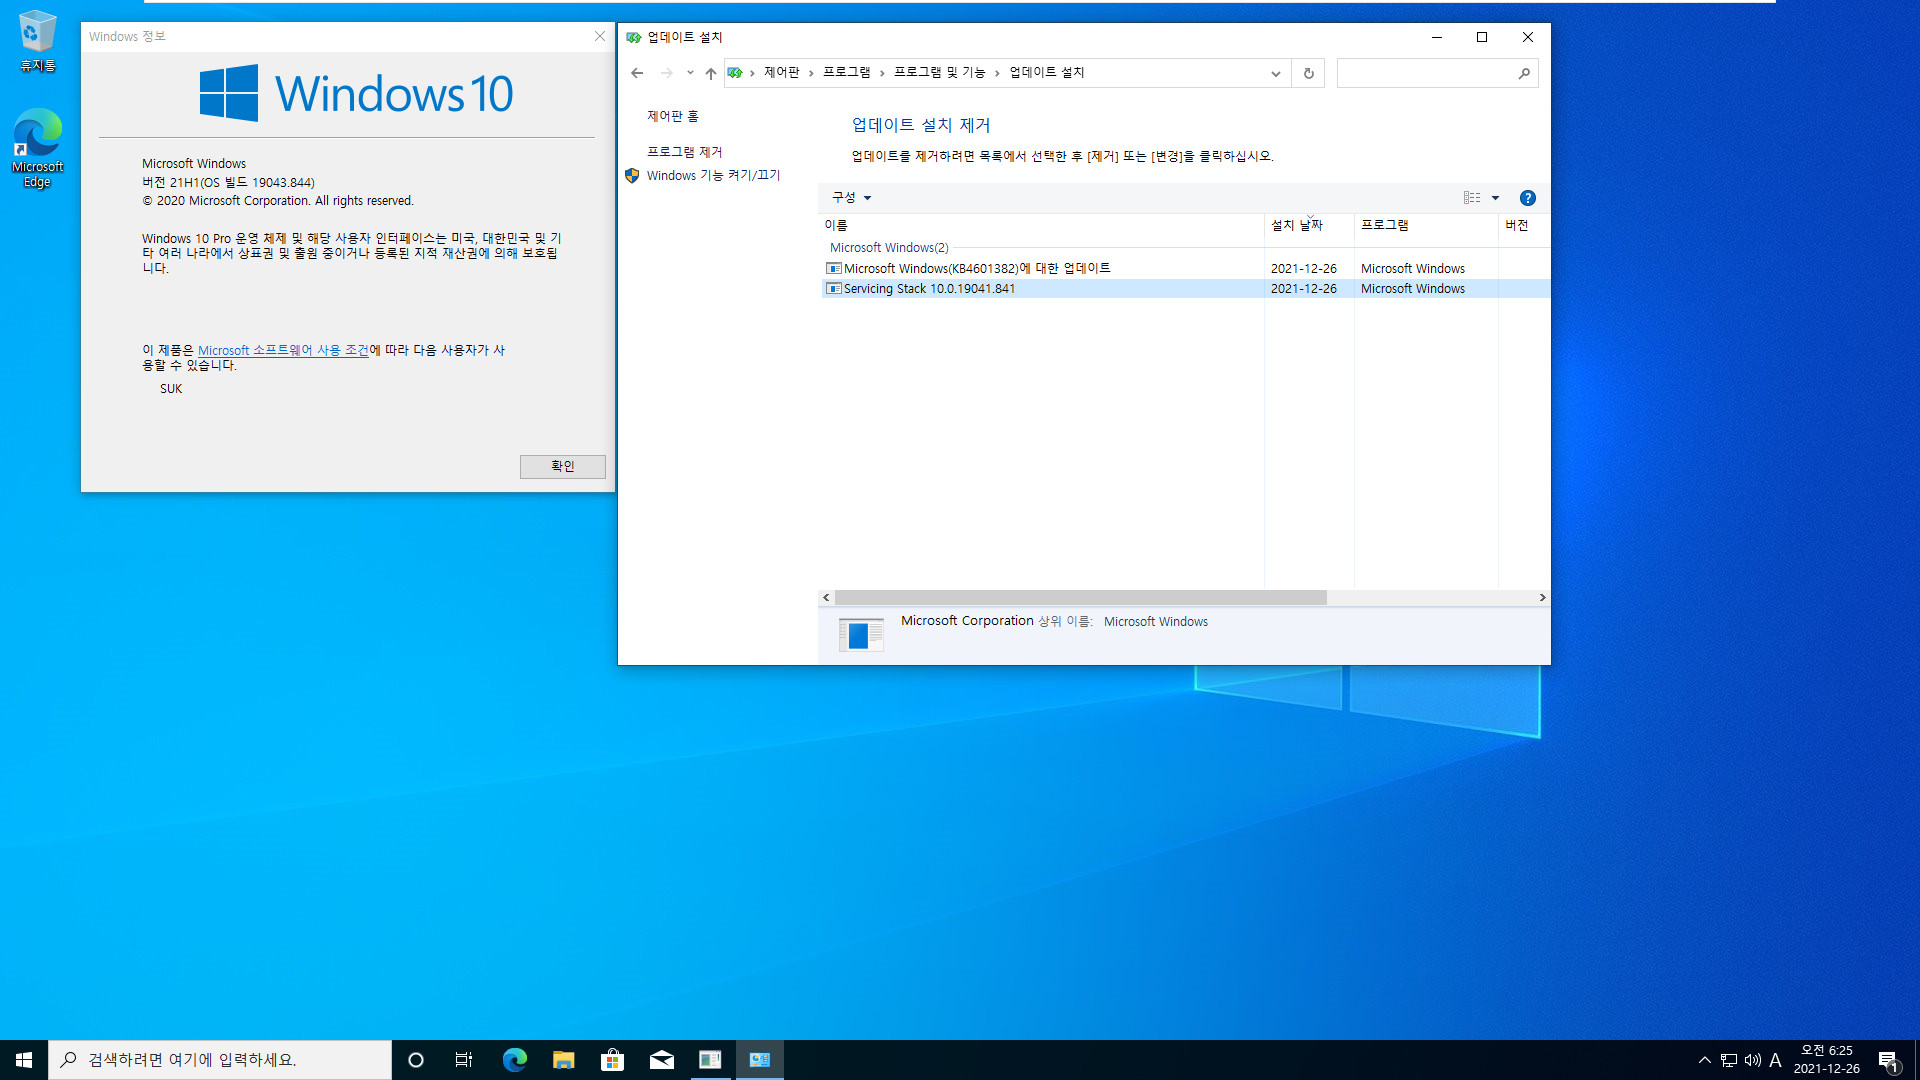Change view layout icon

click(1472, 198)
